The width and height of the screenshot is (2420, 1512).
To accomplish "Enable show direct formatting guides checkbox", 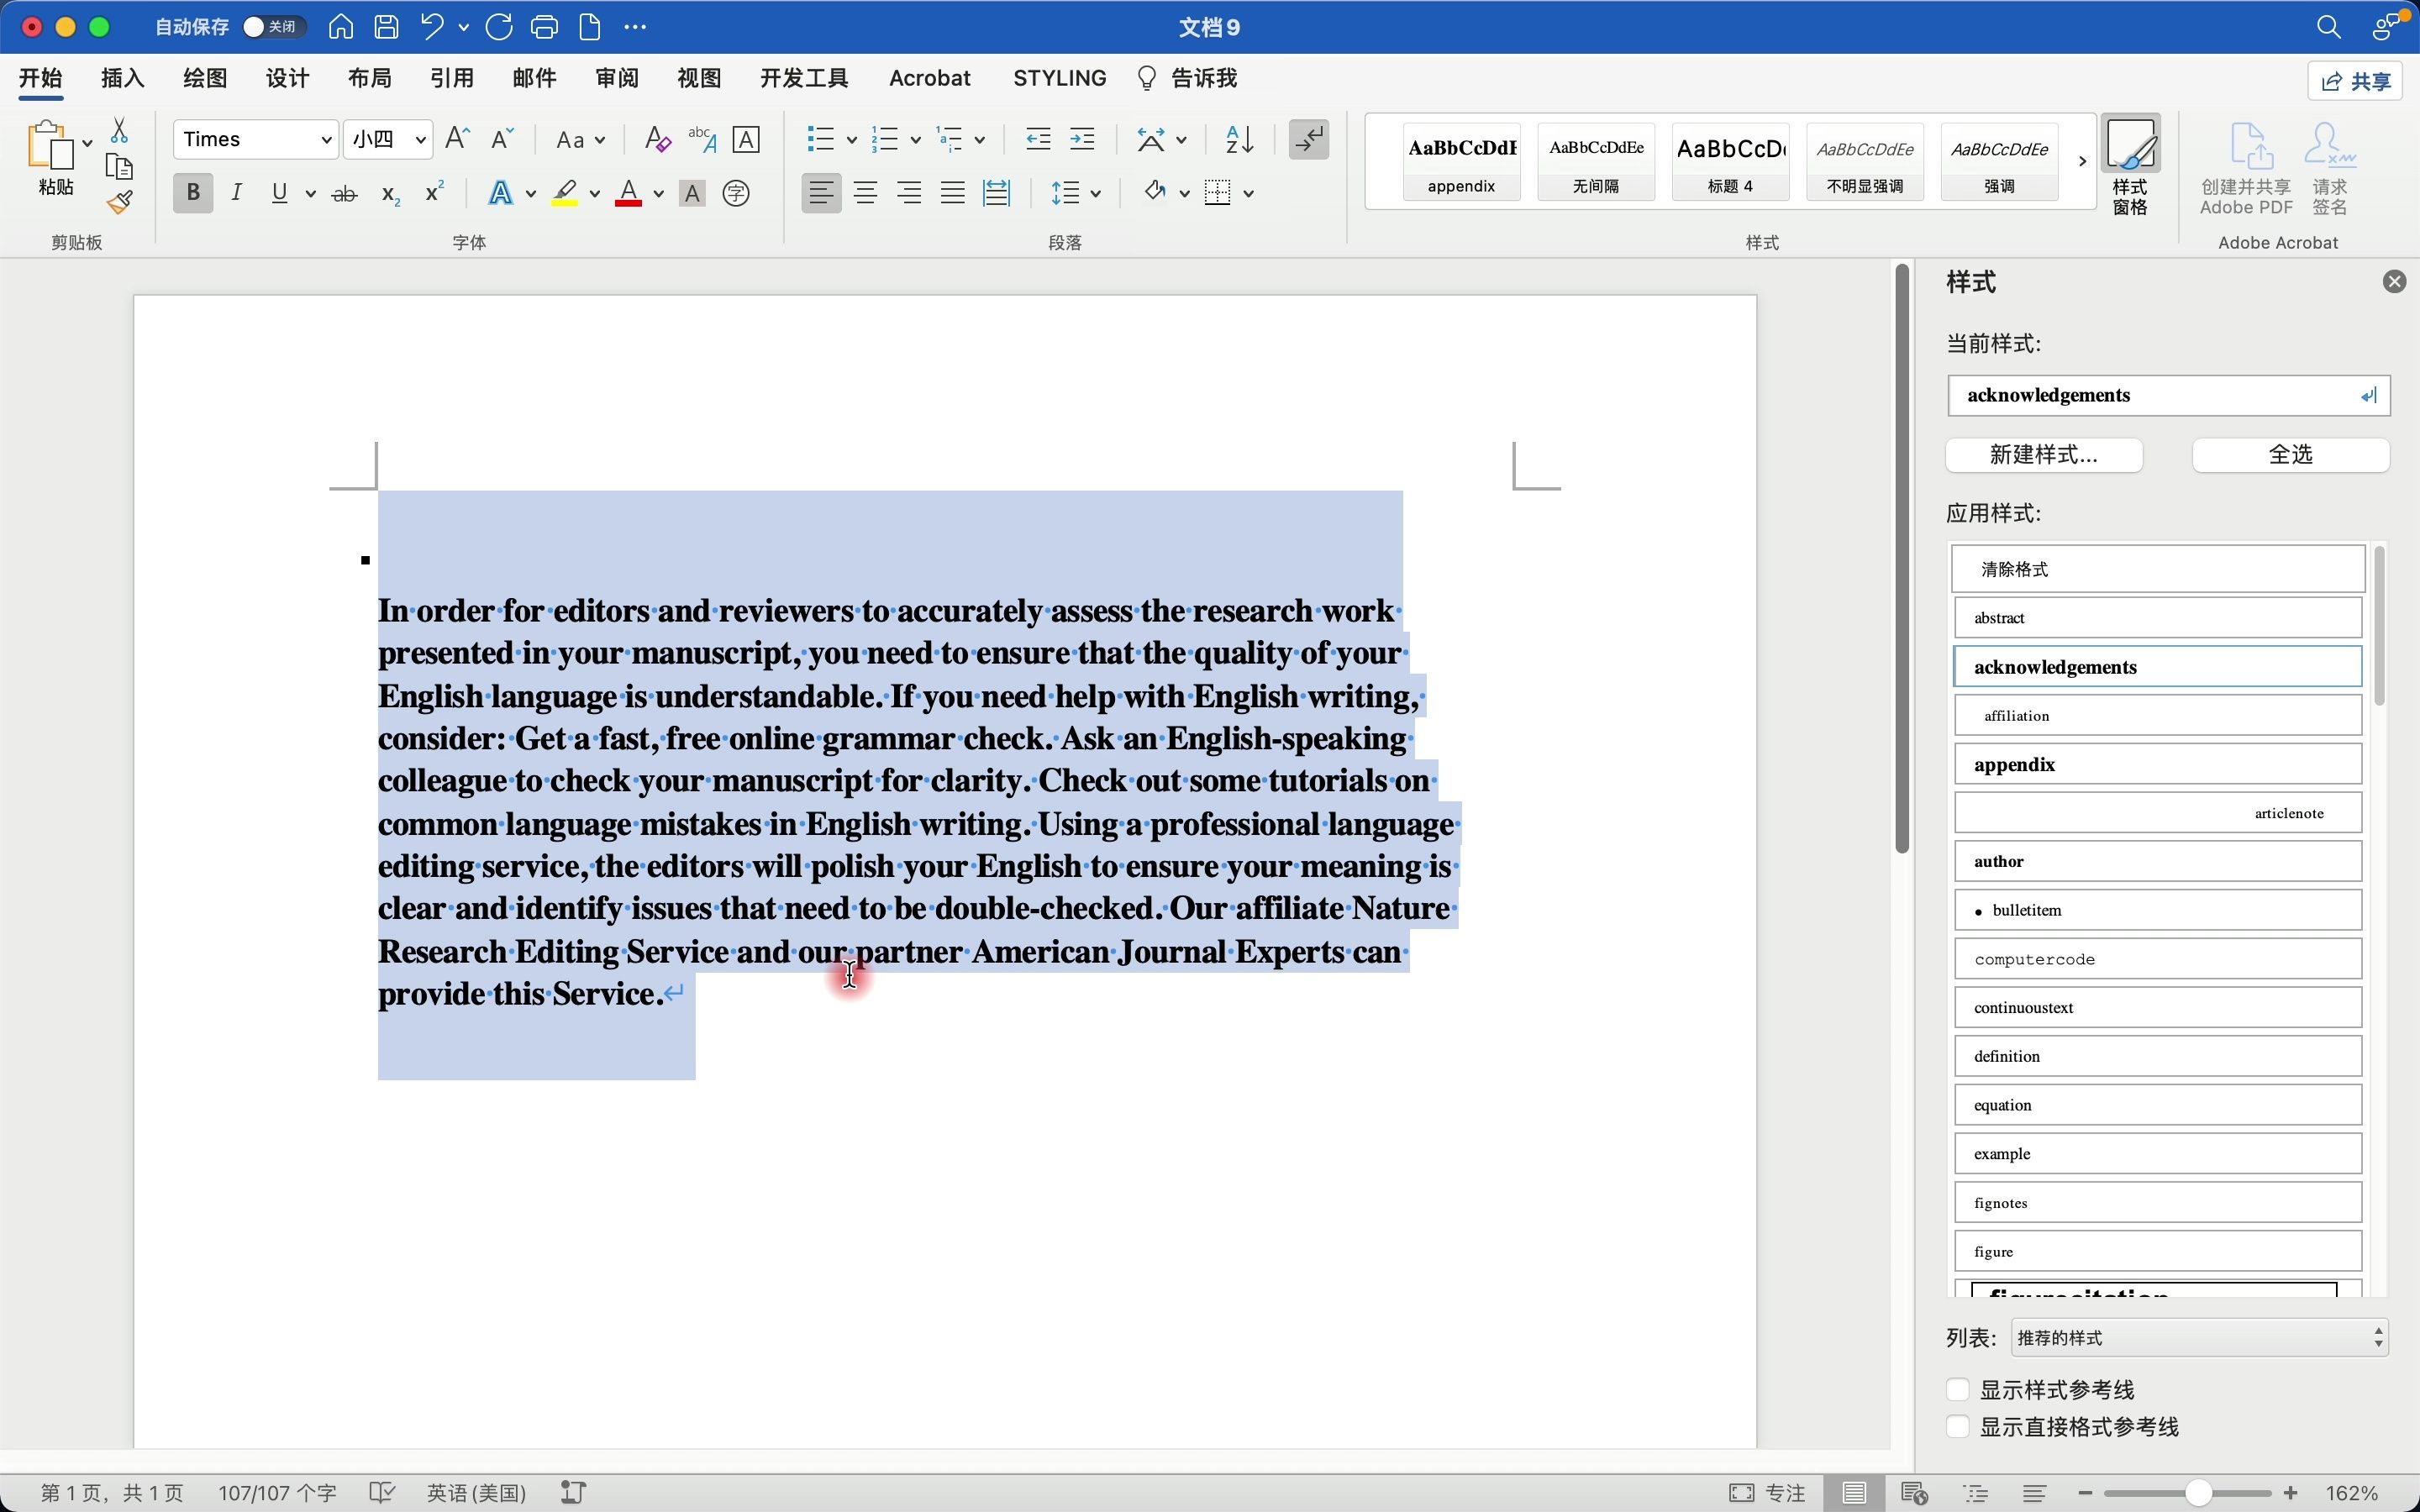I will (x=1957, y=1427).
